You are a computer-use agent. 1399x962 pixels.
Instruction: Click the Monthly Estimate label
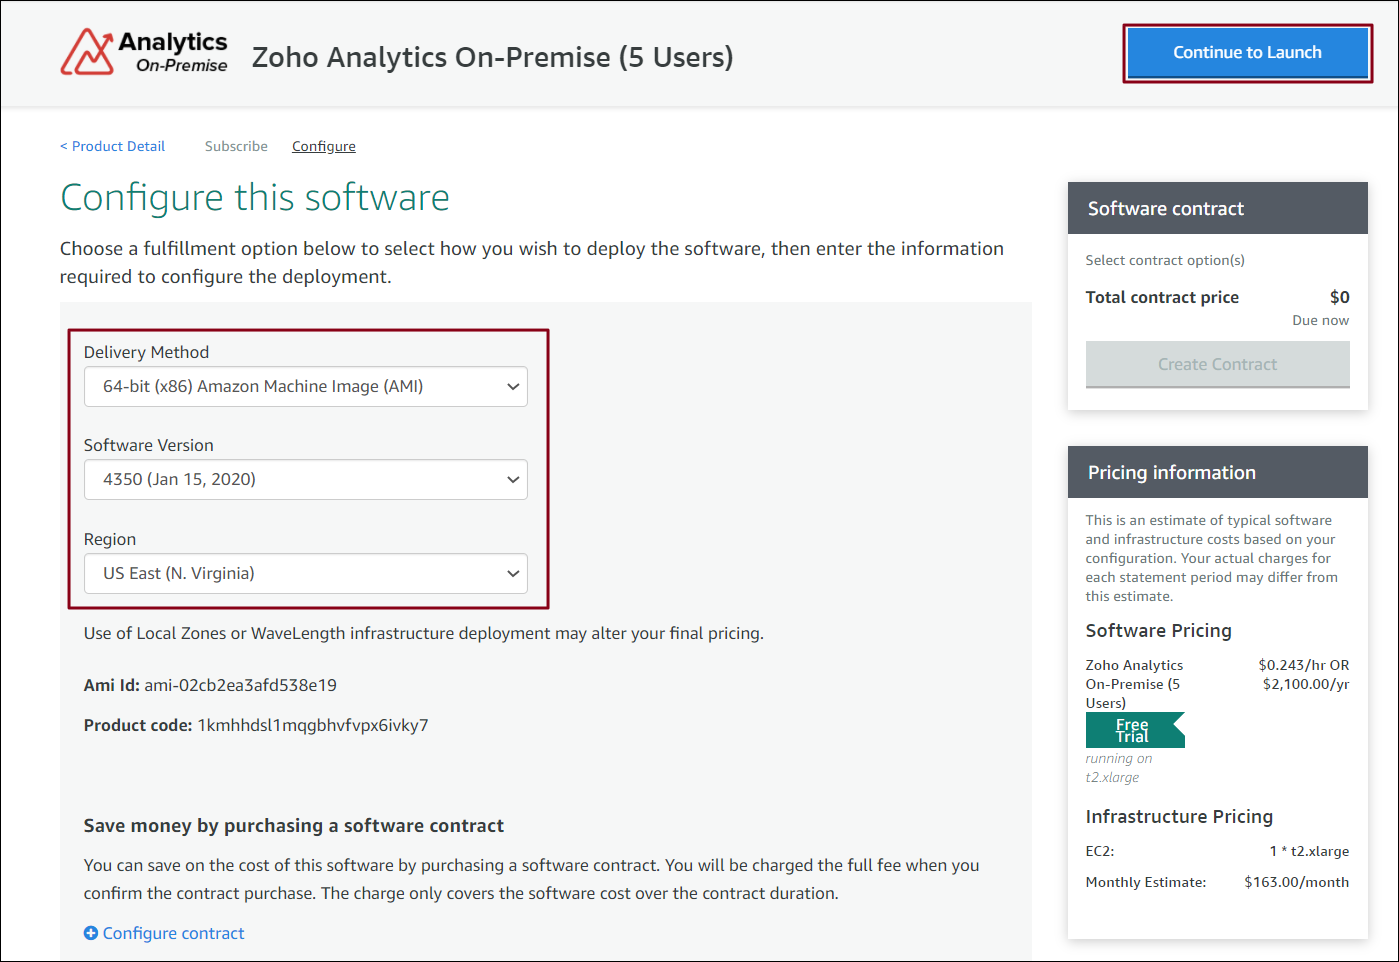click(1146, 882)
